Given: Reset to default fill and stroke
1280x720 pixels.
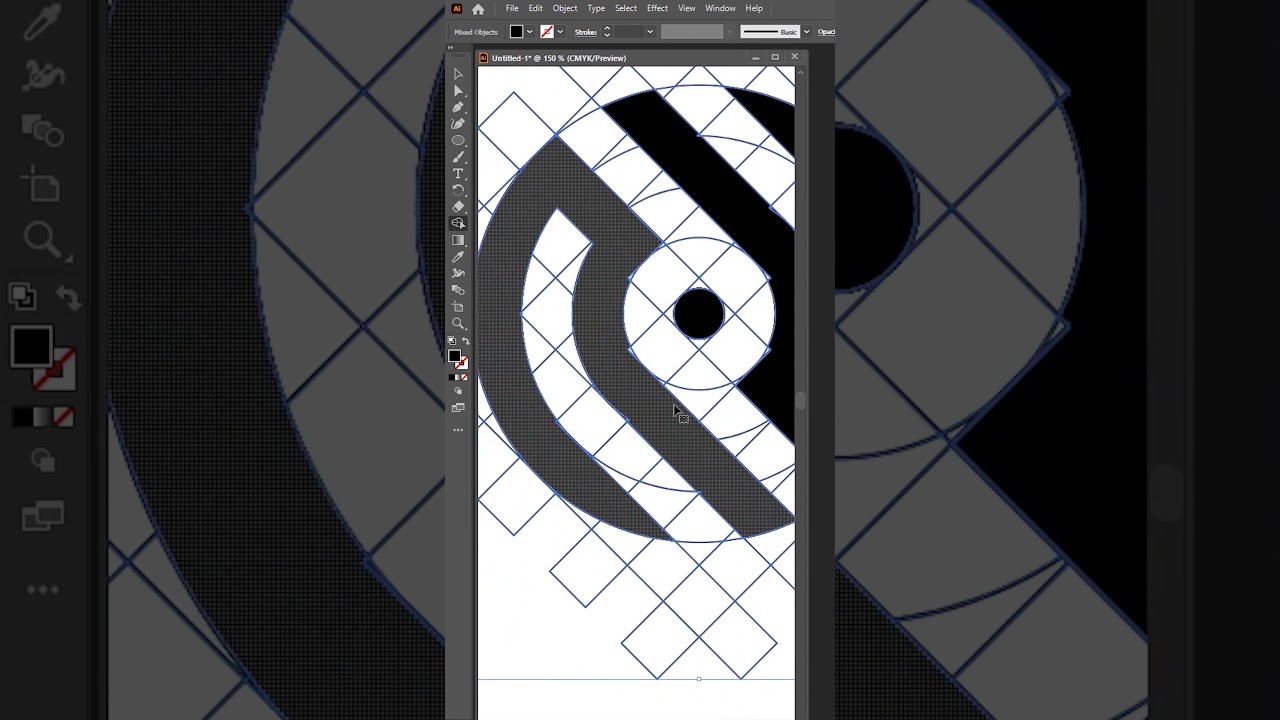Looking at the screenshot, I should pos(451,341).
